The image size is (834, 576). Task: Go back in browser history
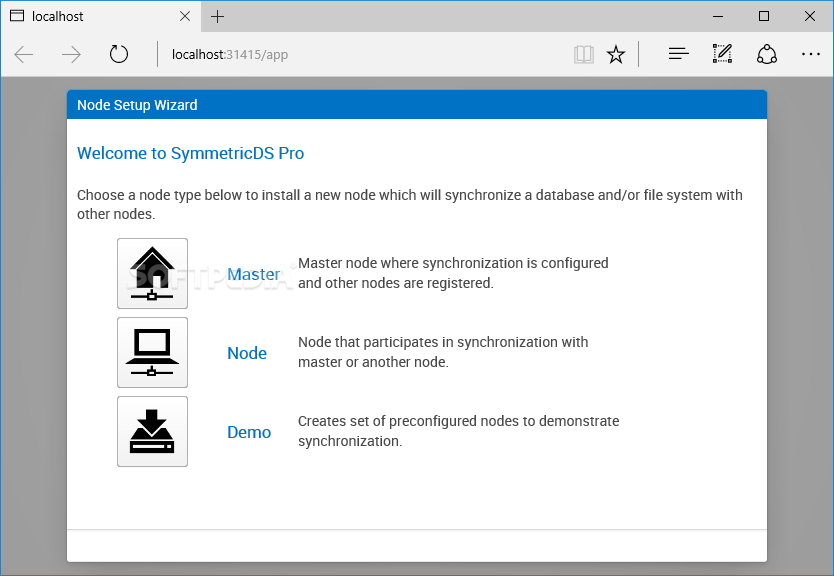click(24, 54)
